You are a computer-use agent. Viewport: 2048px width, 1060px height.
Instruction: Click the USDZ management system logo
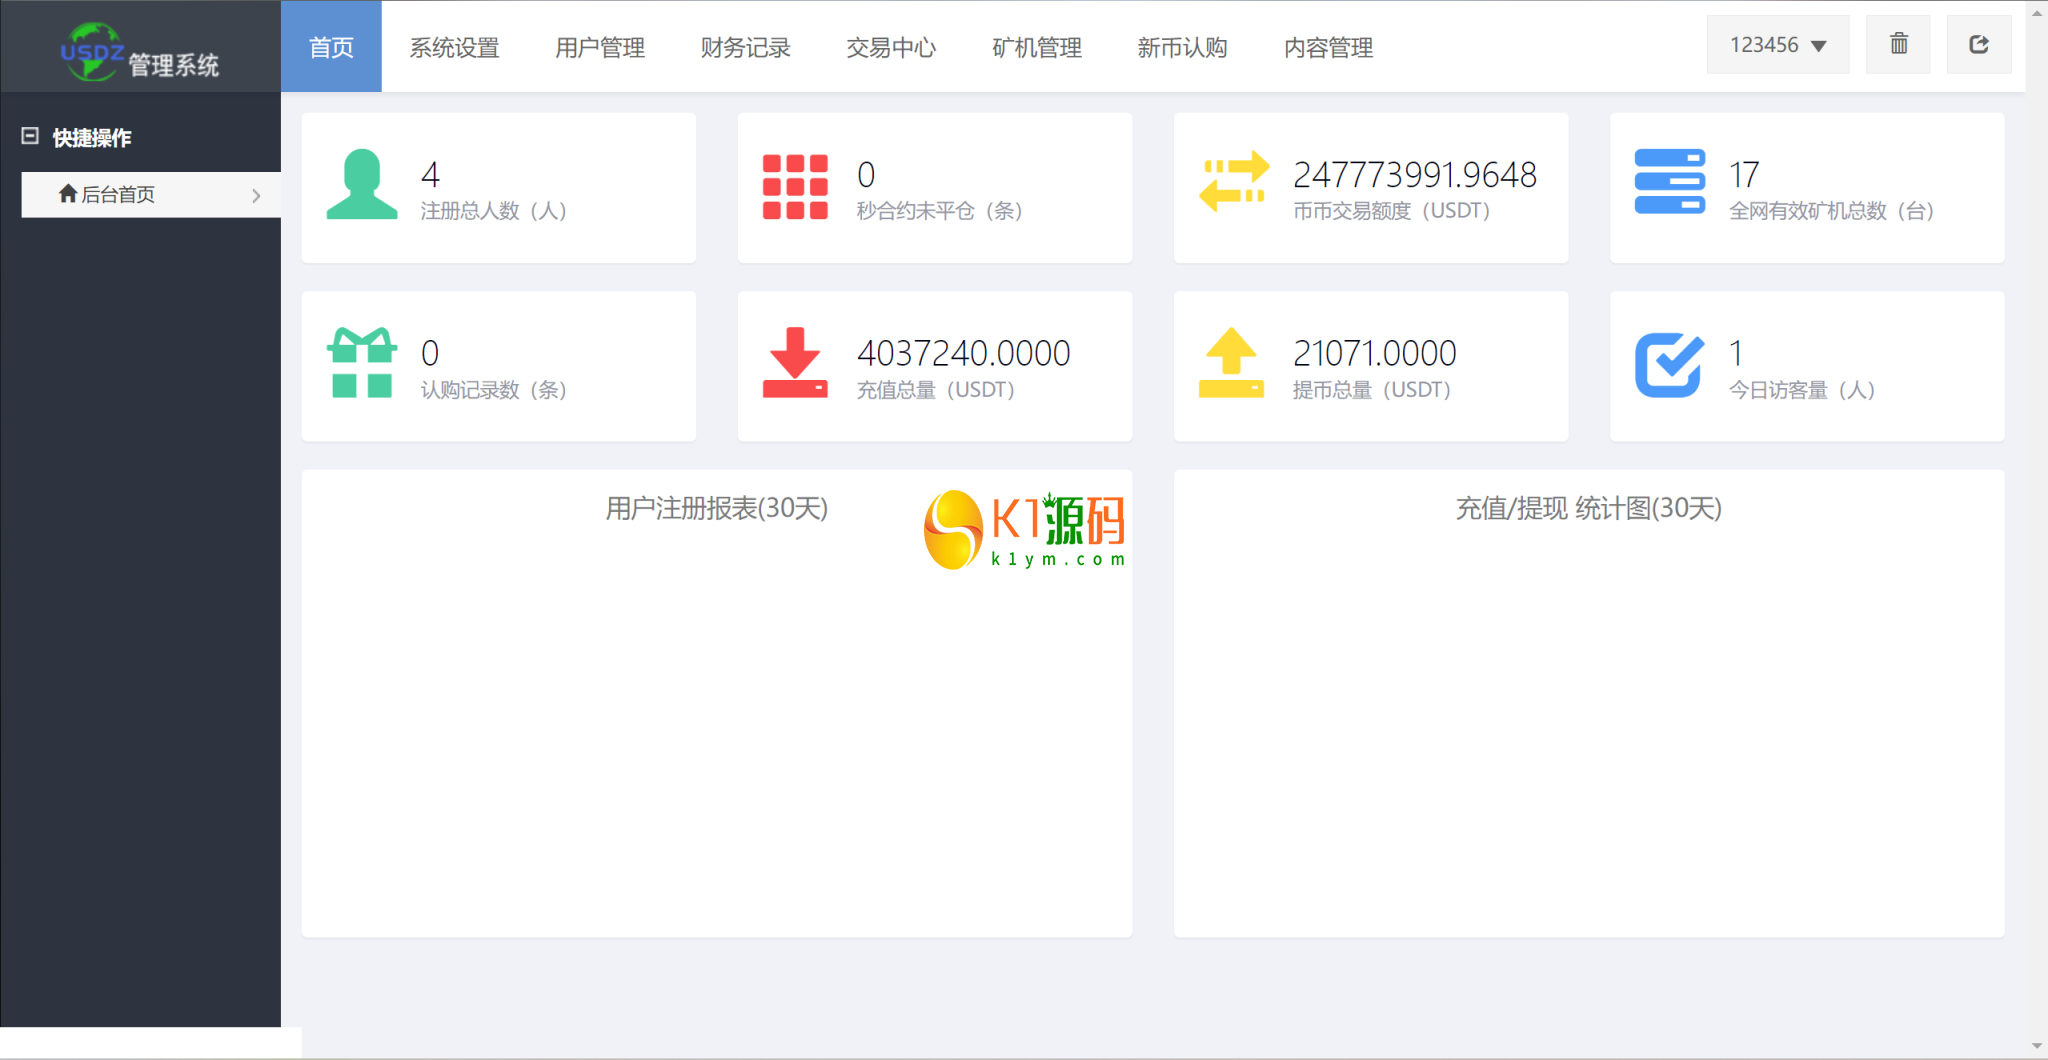140,50
